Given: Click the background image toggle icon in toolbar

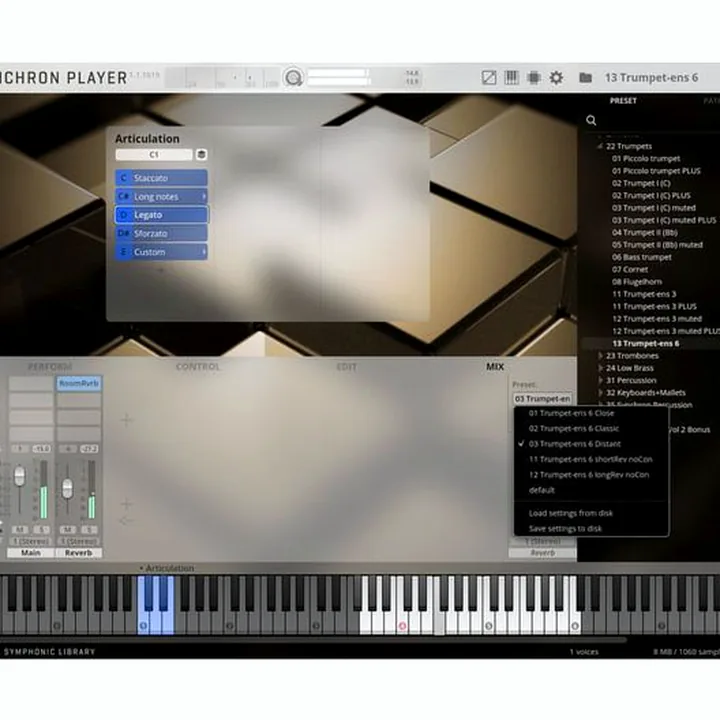Looking at the screenshot, I should coord(489,78).
